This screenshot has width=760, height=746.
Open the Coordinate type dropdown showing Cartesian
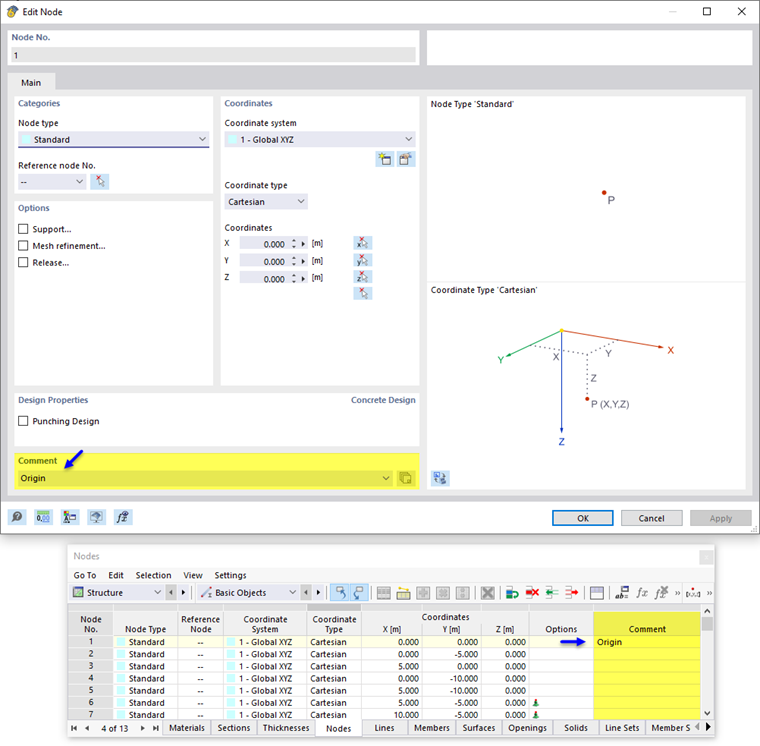(x=266, y=202)
